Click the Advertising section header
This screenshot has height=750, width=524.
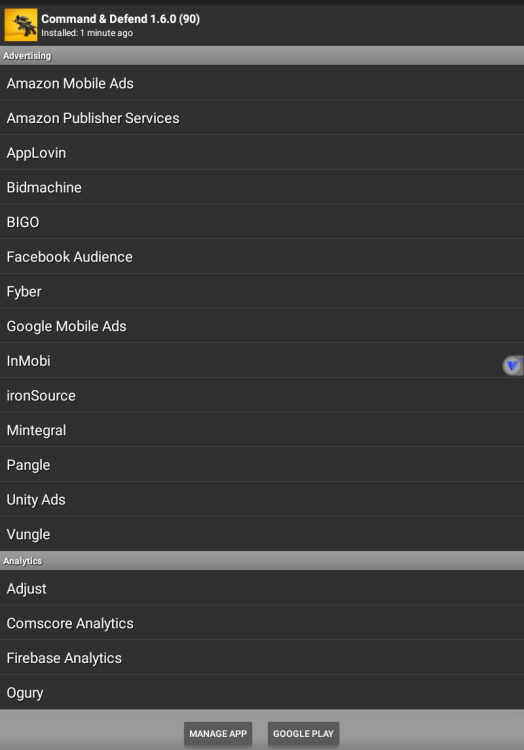[x=262, y=55]
